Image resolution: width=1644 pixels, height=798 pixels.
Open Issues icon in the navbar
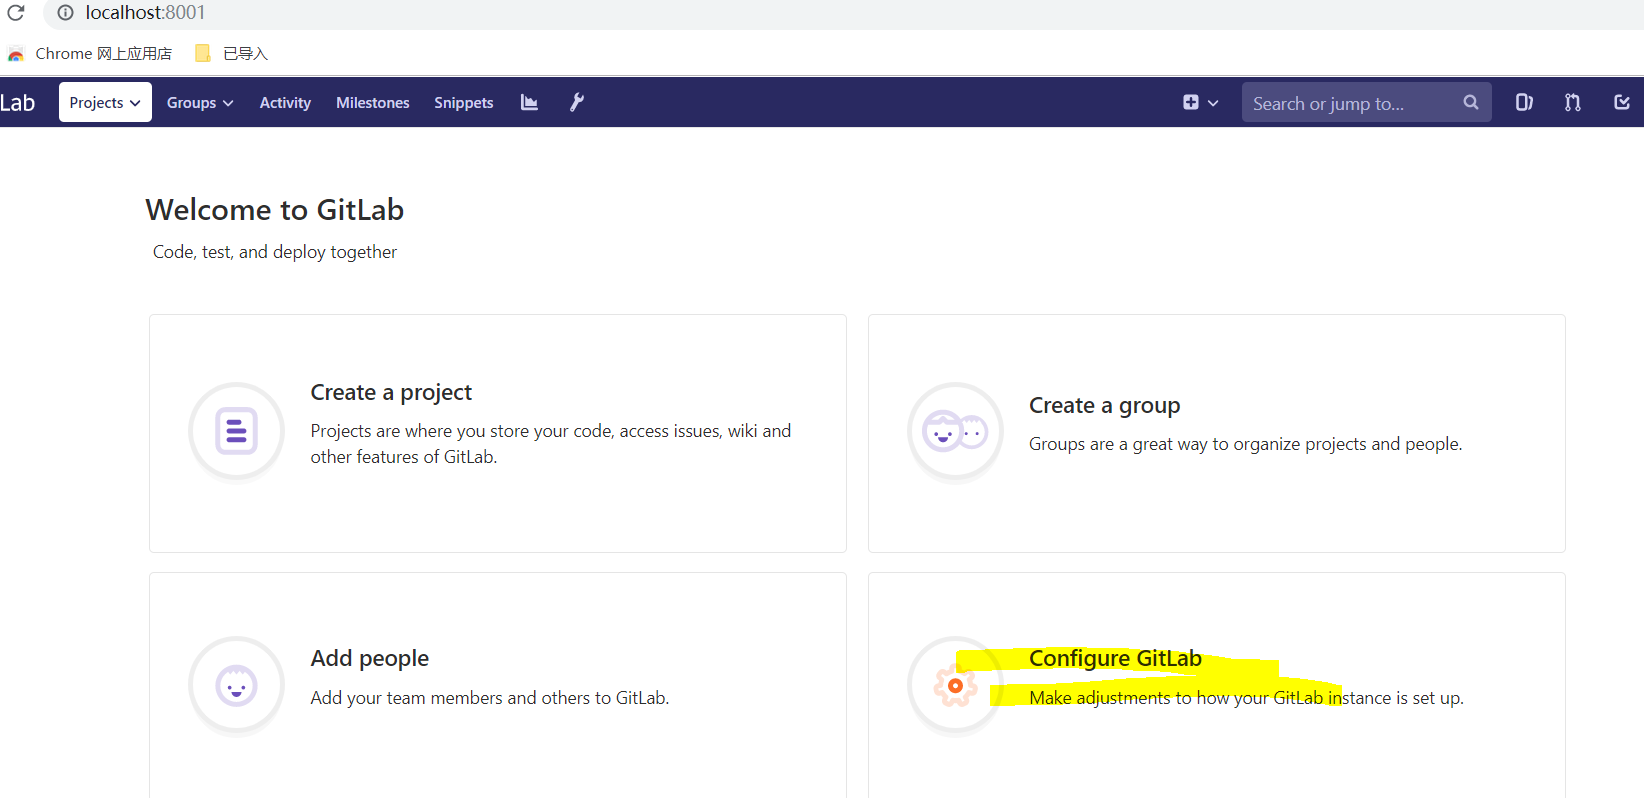tap(1524, 102)
